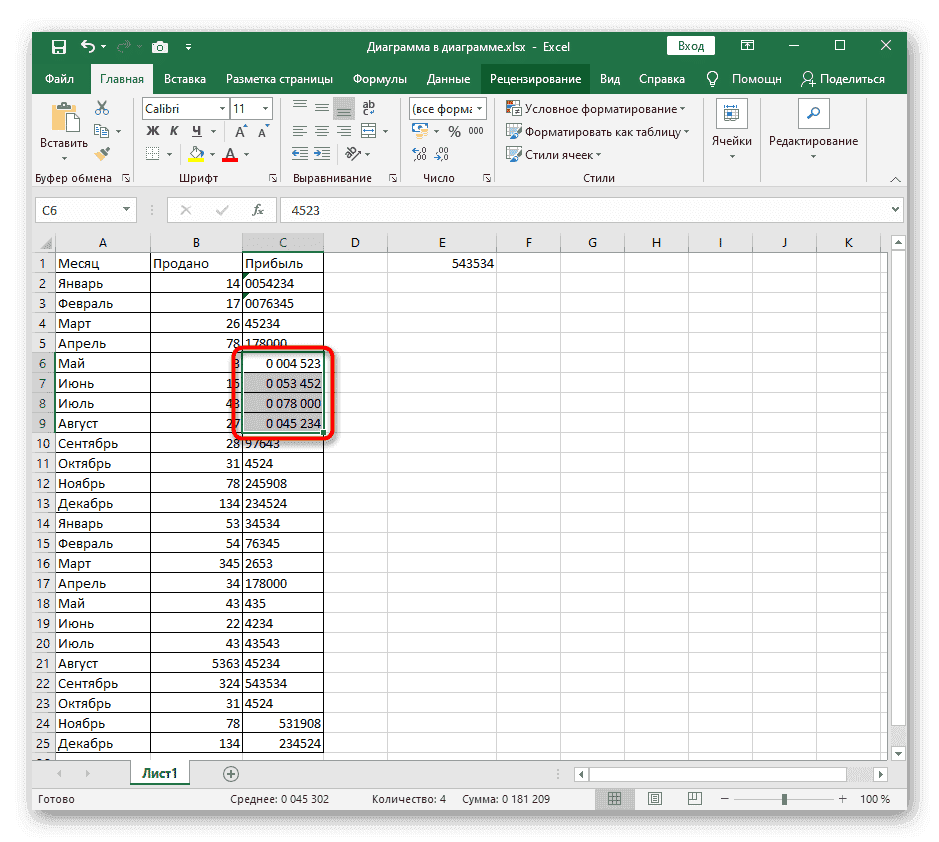Click the Insert Function fx icon
939x842 pixels.
[257, 210]
